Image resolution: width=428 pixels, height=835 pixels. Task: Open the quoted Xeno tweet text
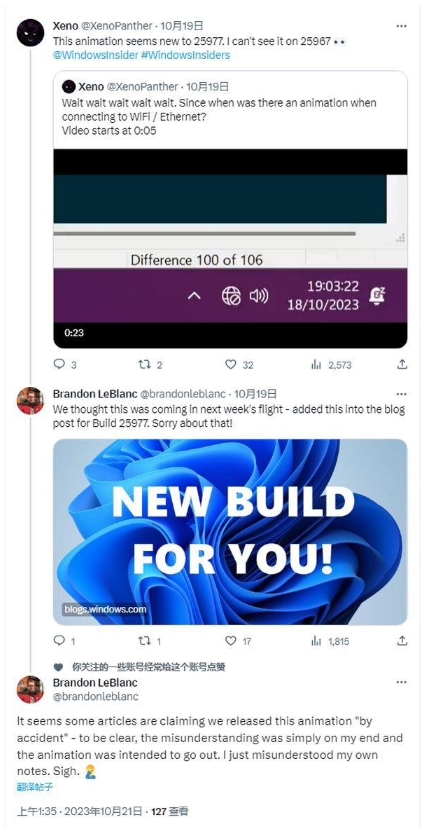[x=219, y=116]
